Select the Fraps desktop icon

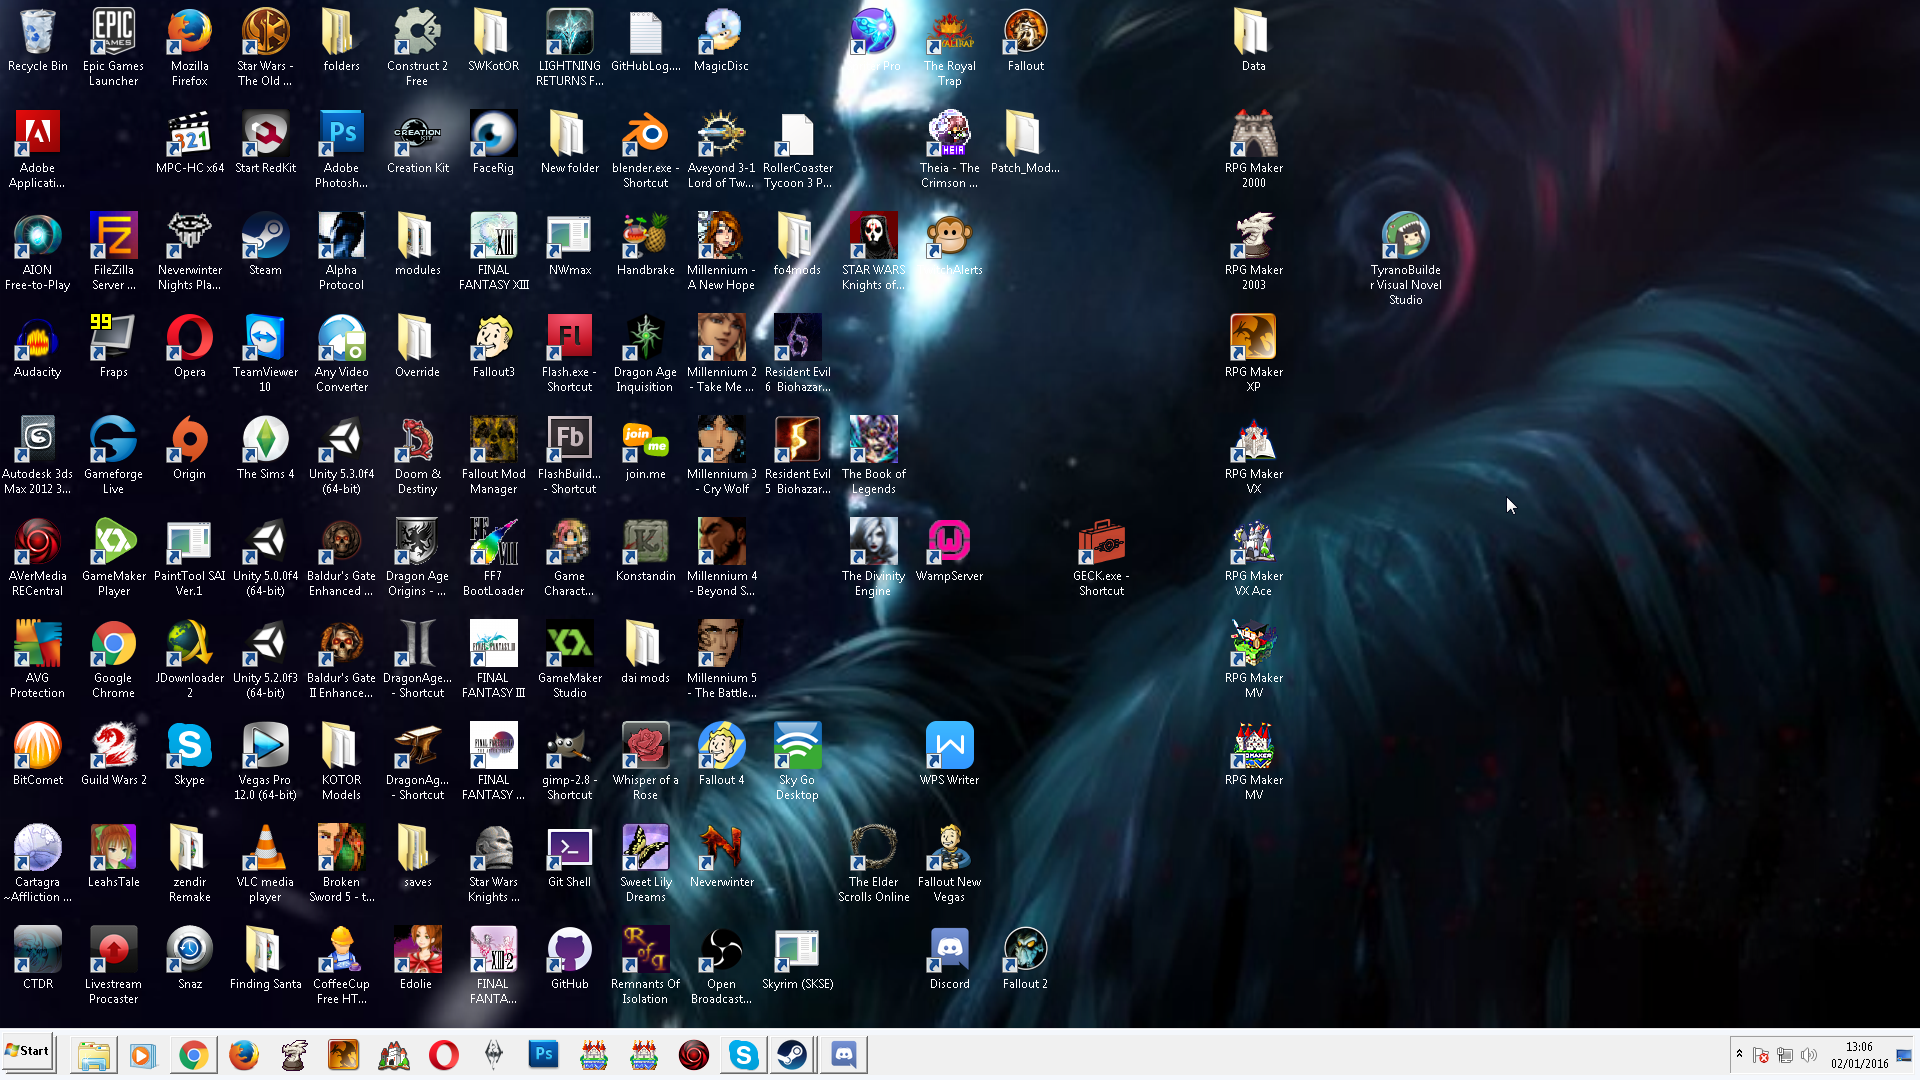point(113,347)
